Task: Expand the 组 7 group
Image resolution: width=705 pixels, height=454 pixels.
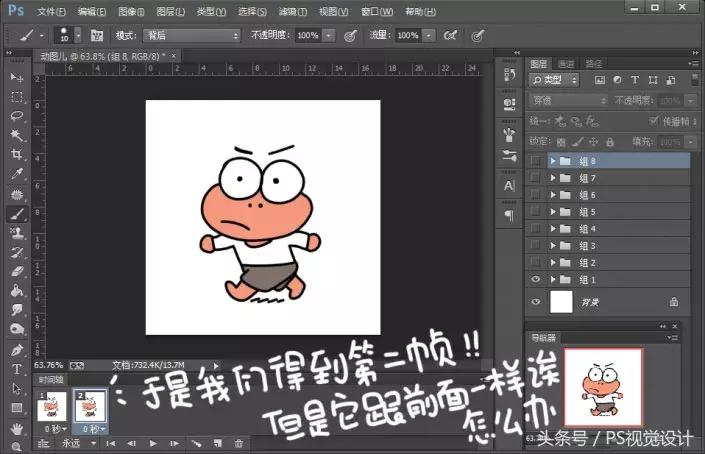Action: tap(553, 178)
